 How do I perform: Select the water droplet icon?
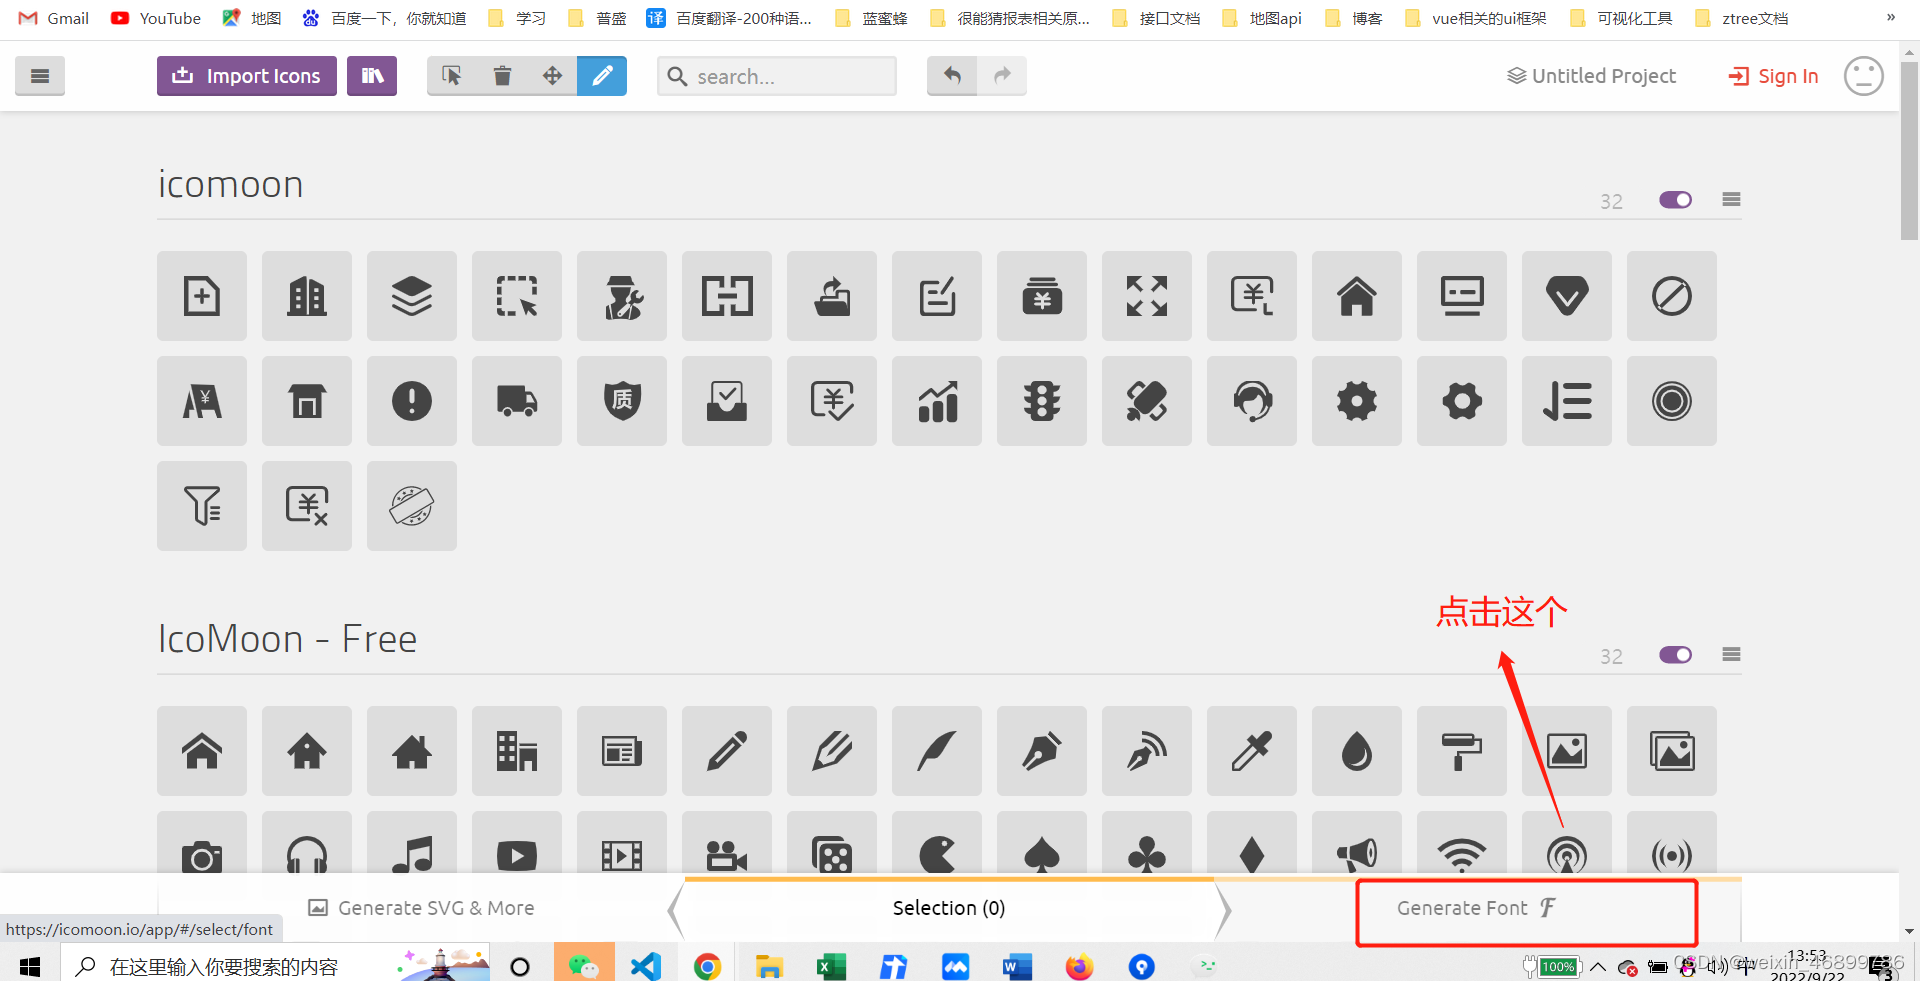tap(1357, 751)
